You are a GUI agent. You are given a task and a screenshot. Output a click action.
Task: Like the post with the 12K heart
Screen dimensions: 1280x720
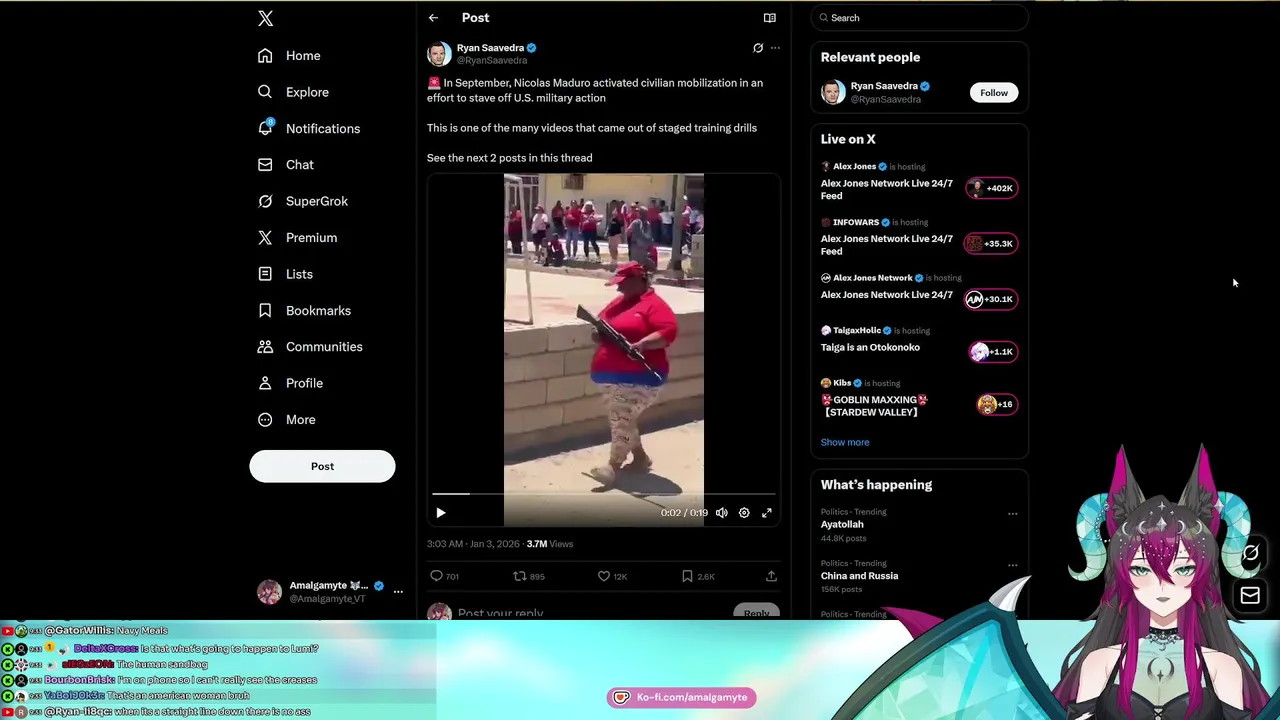click(612, 576)
